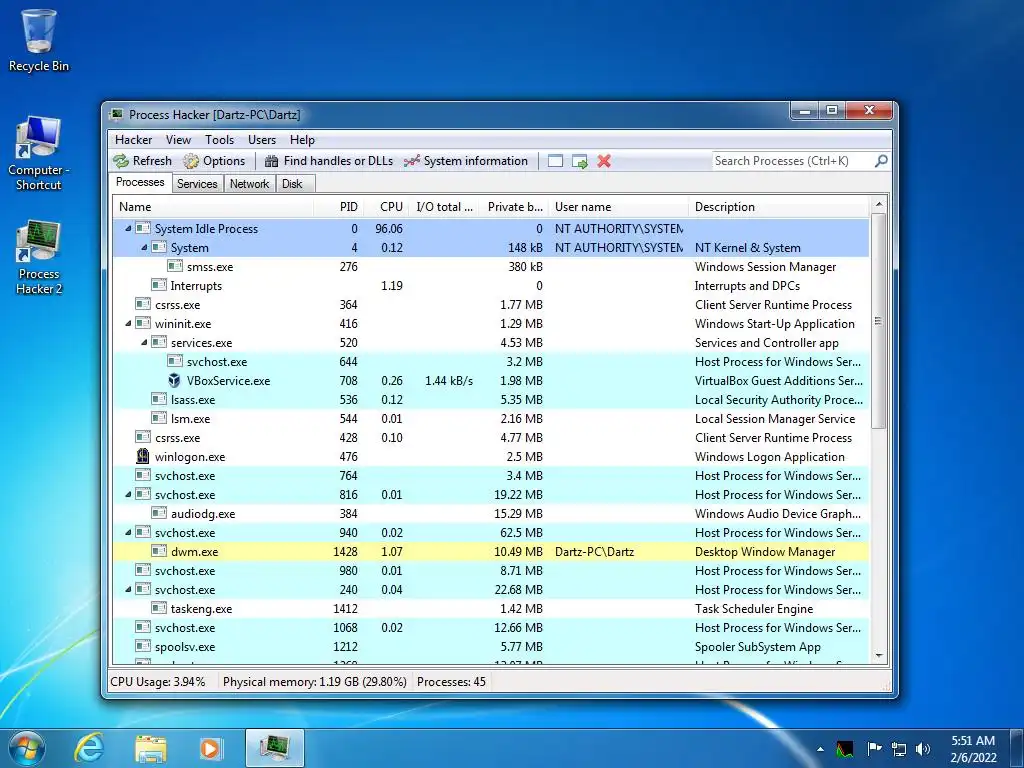Show hidden tray icons arrow
This screenshot has height=768, width=1024.
pyautogui.click(x=820, y=750)
